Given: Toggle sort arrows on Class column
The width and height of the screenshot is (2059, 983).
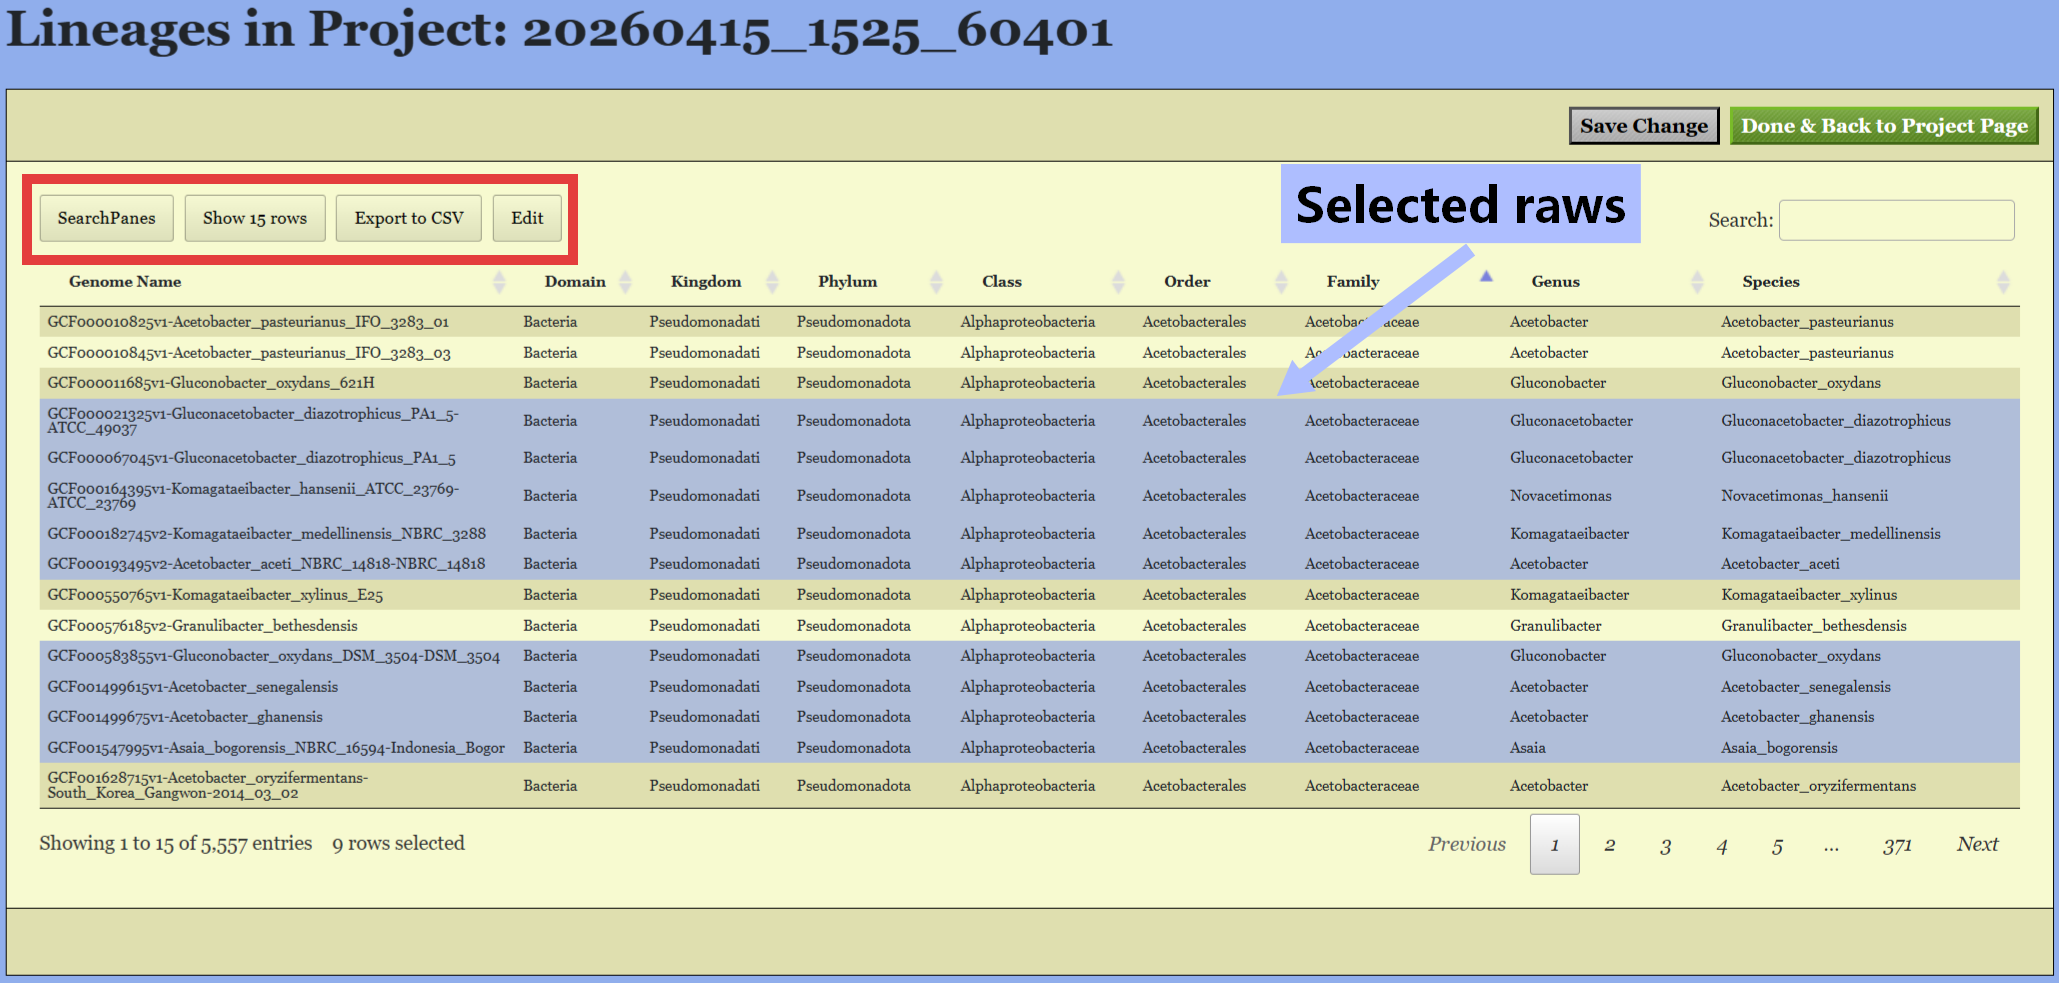Looking at the screenshot, I should [x=1118, y=282].
